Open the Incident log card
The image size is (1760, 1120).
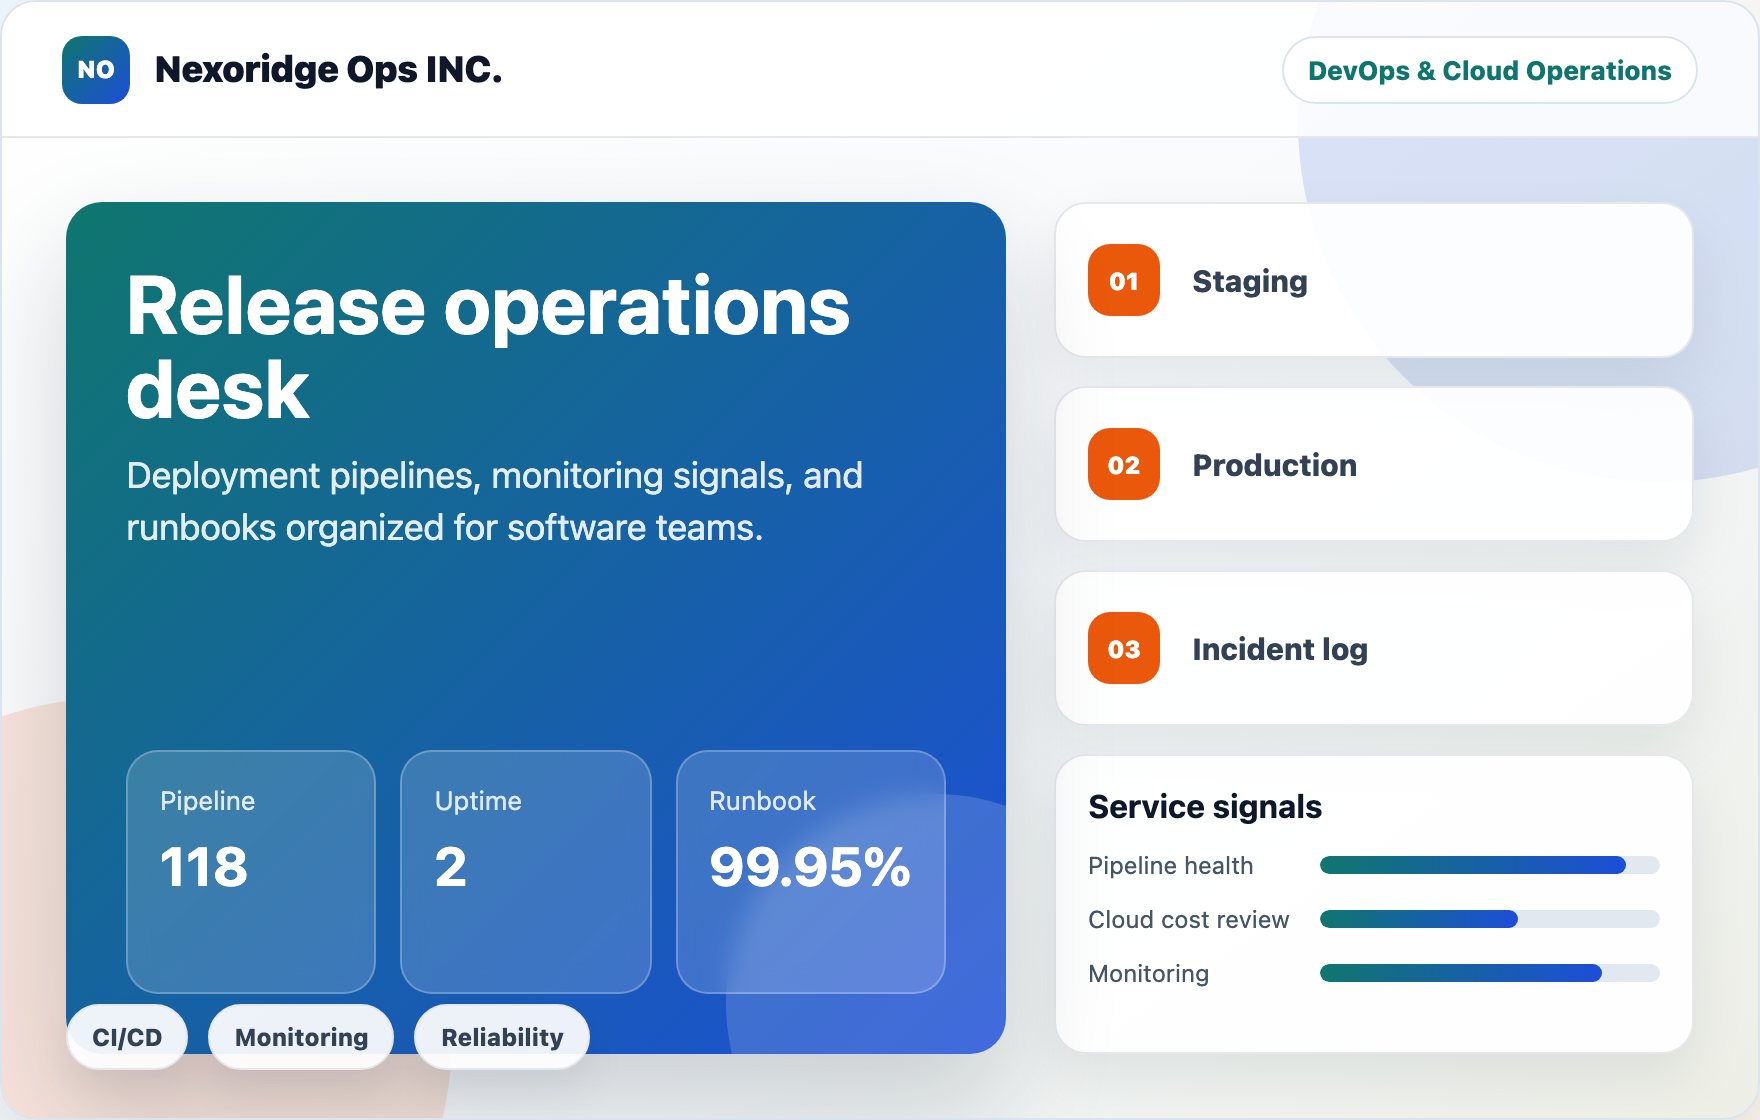point(1374,648)
